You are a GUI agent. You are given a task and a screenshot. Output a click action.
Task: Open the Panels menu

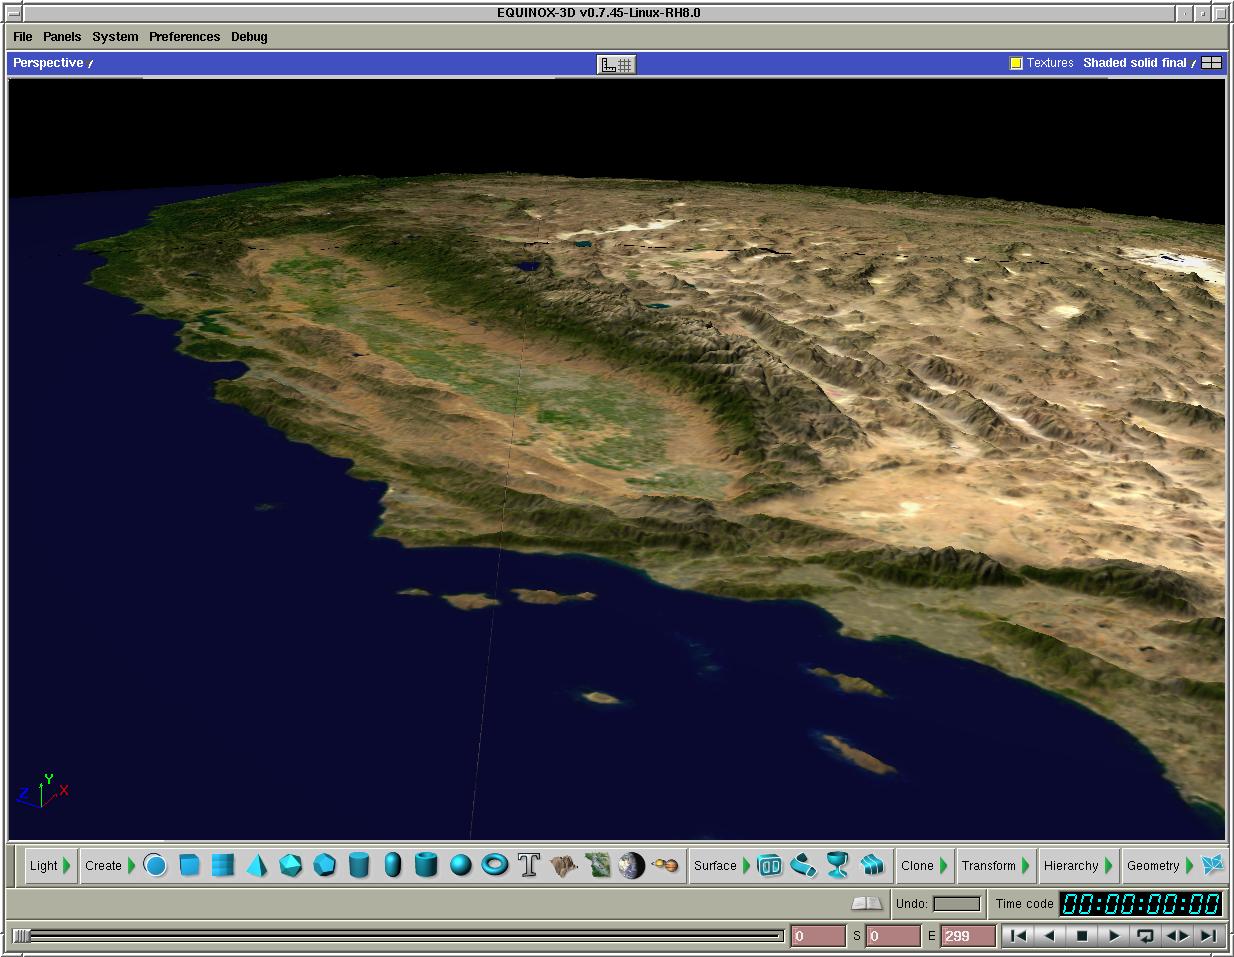click(62, 36)
